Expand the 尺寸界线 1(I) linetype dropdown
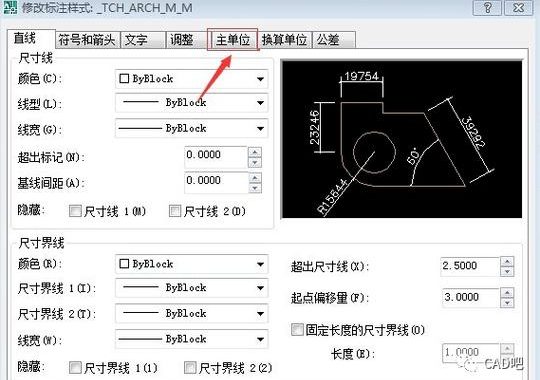The width and height of the screenshot is (540, 380). 191,288
